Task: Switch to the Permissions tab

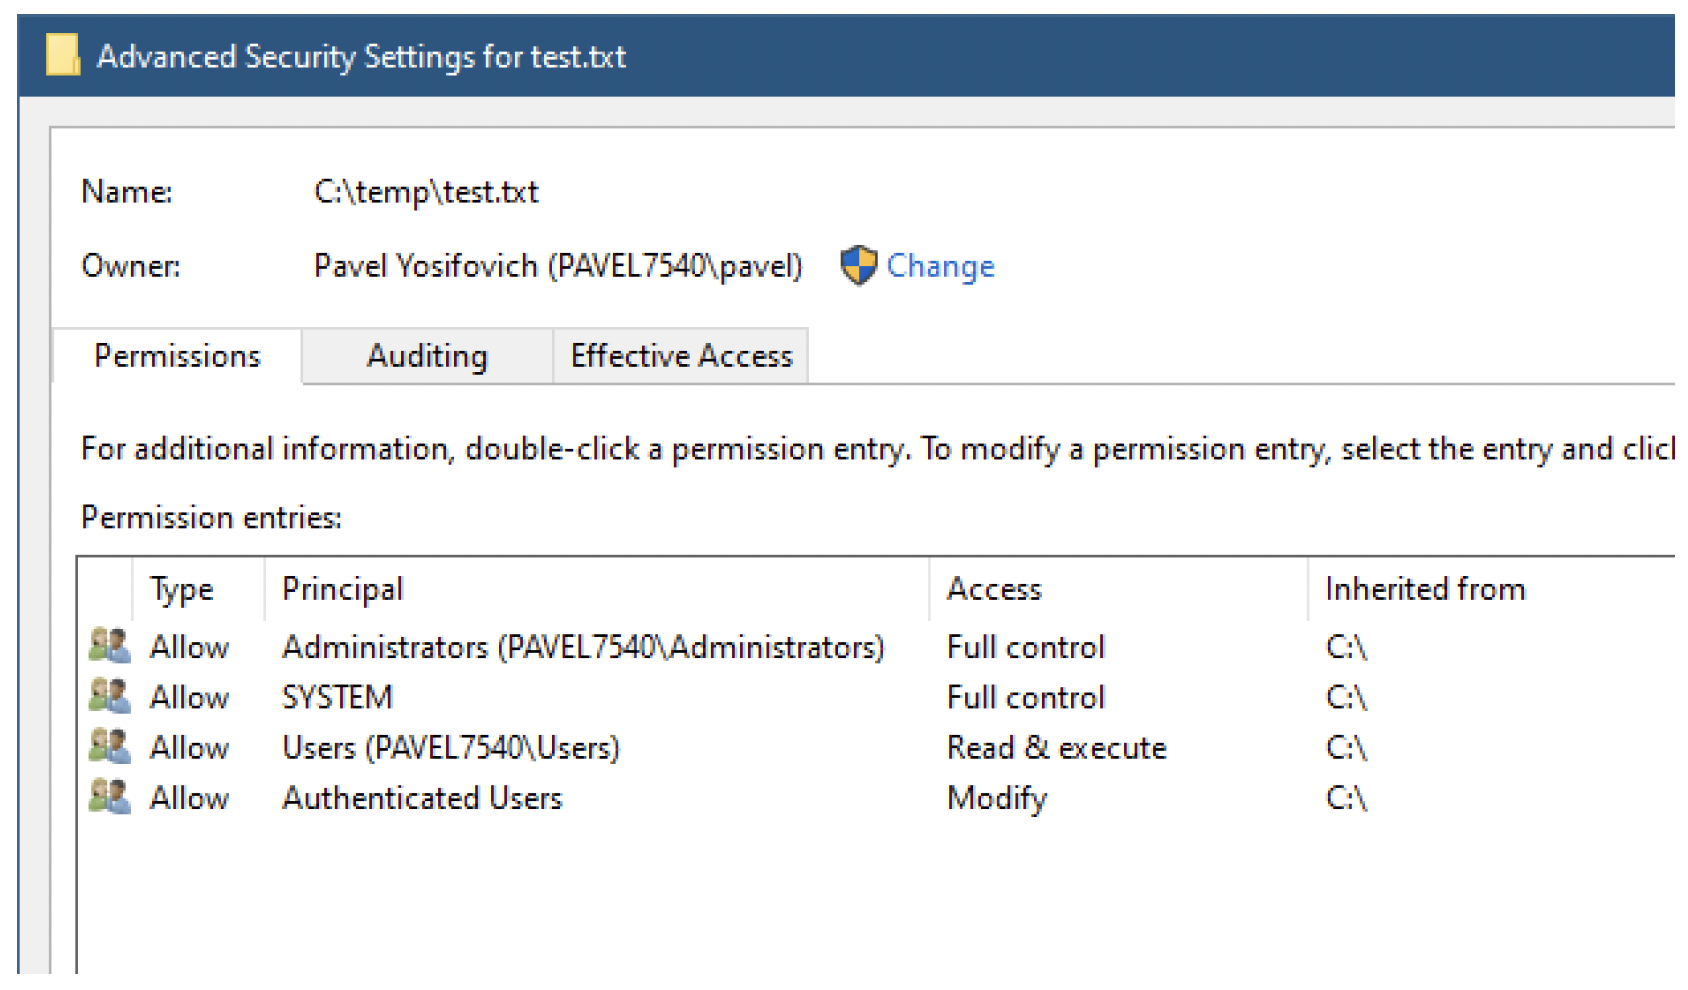Action: point(177,356)
